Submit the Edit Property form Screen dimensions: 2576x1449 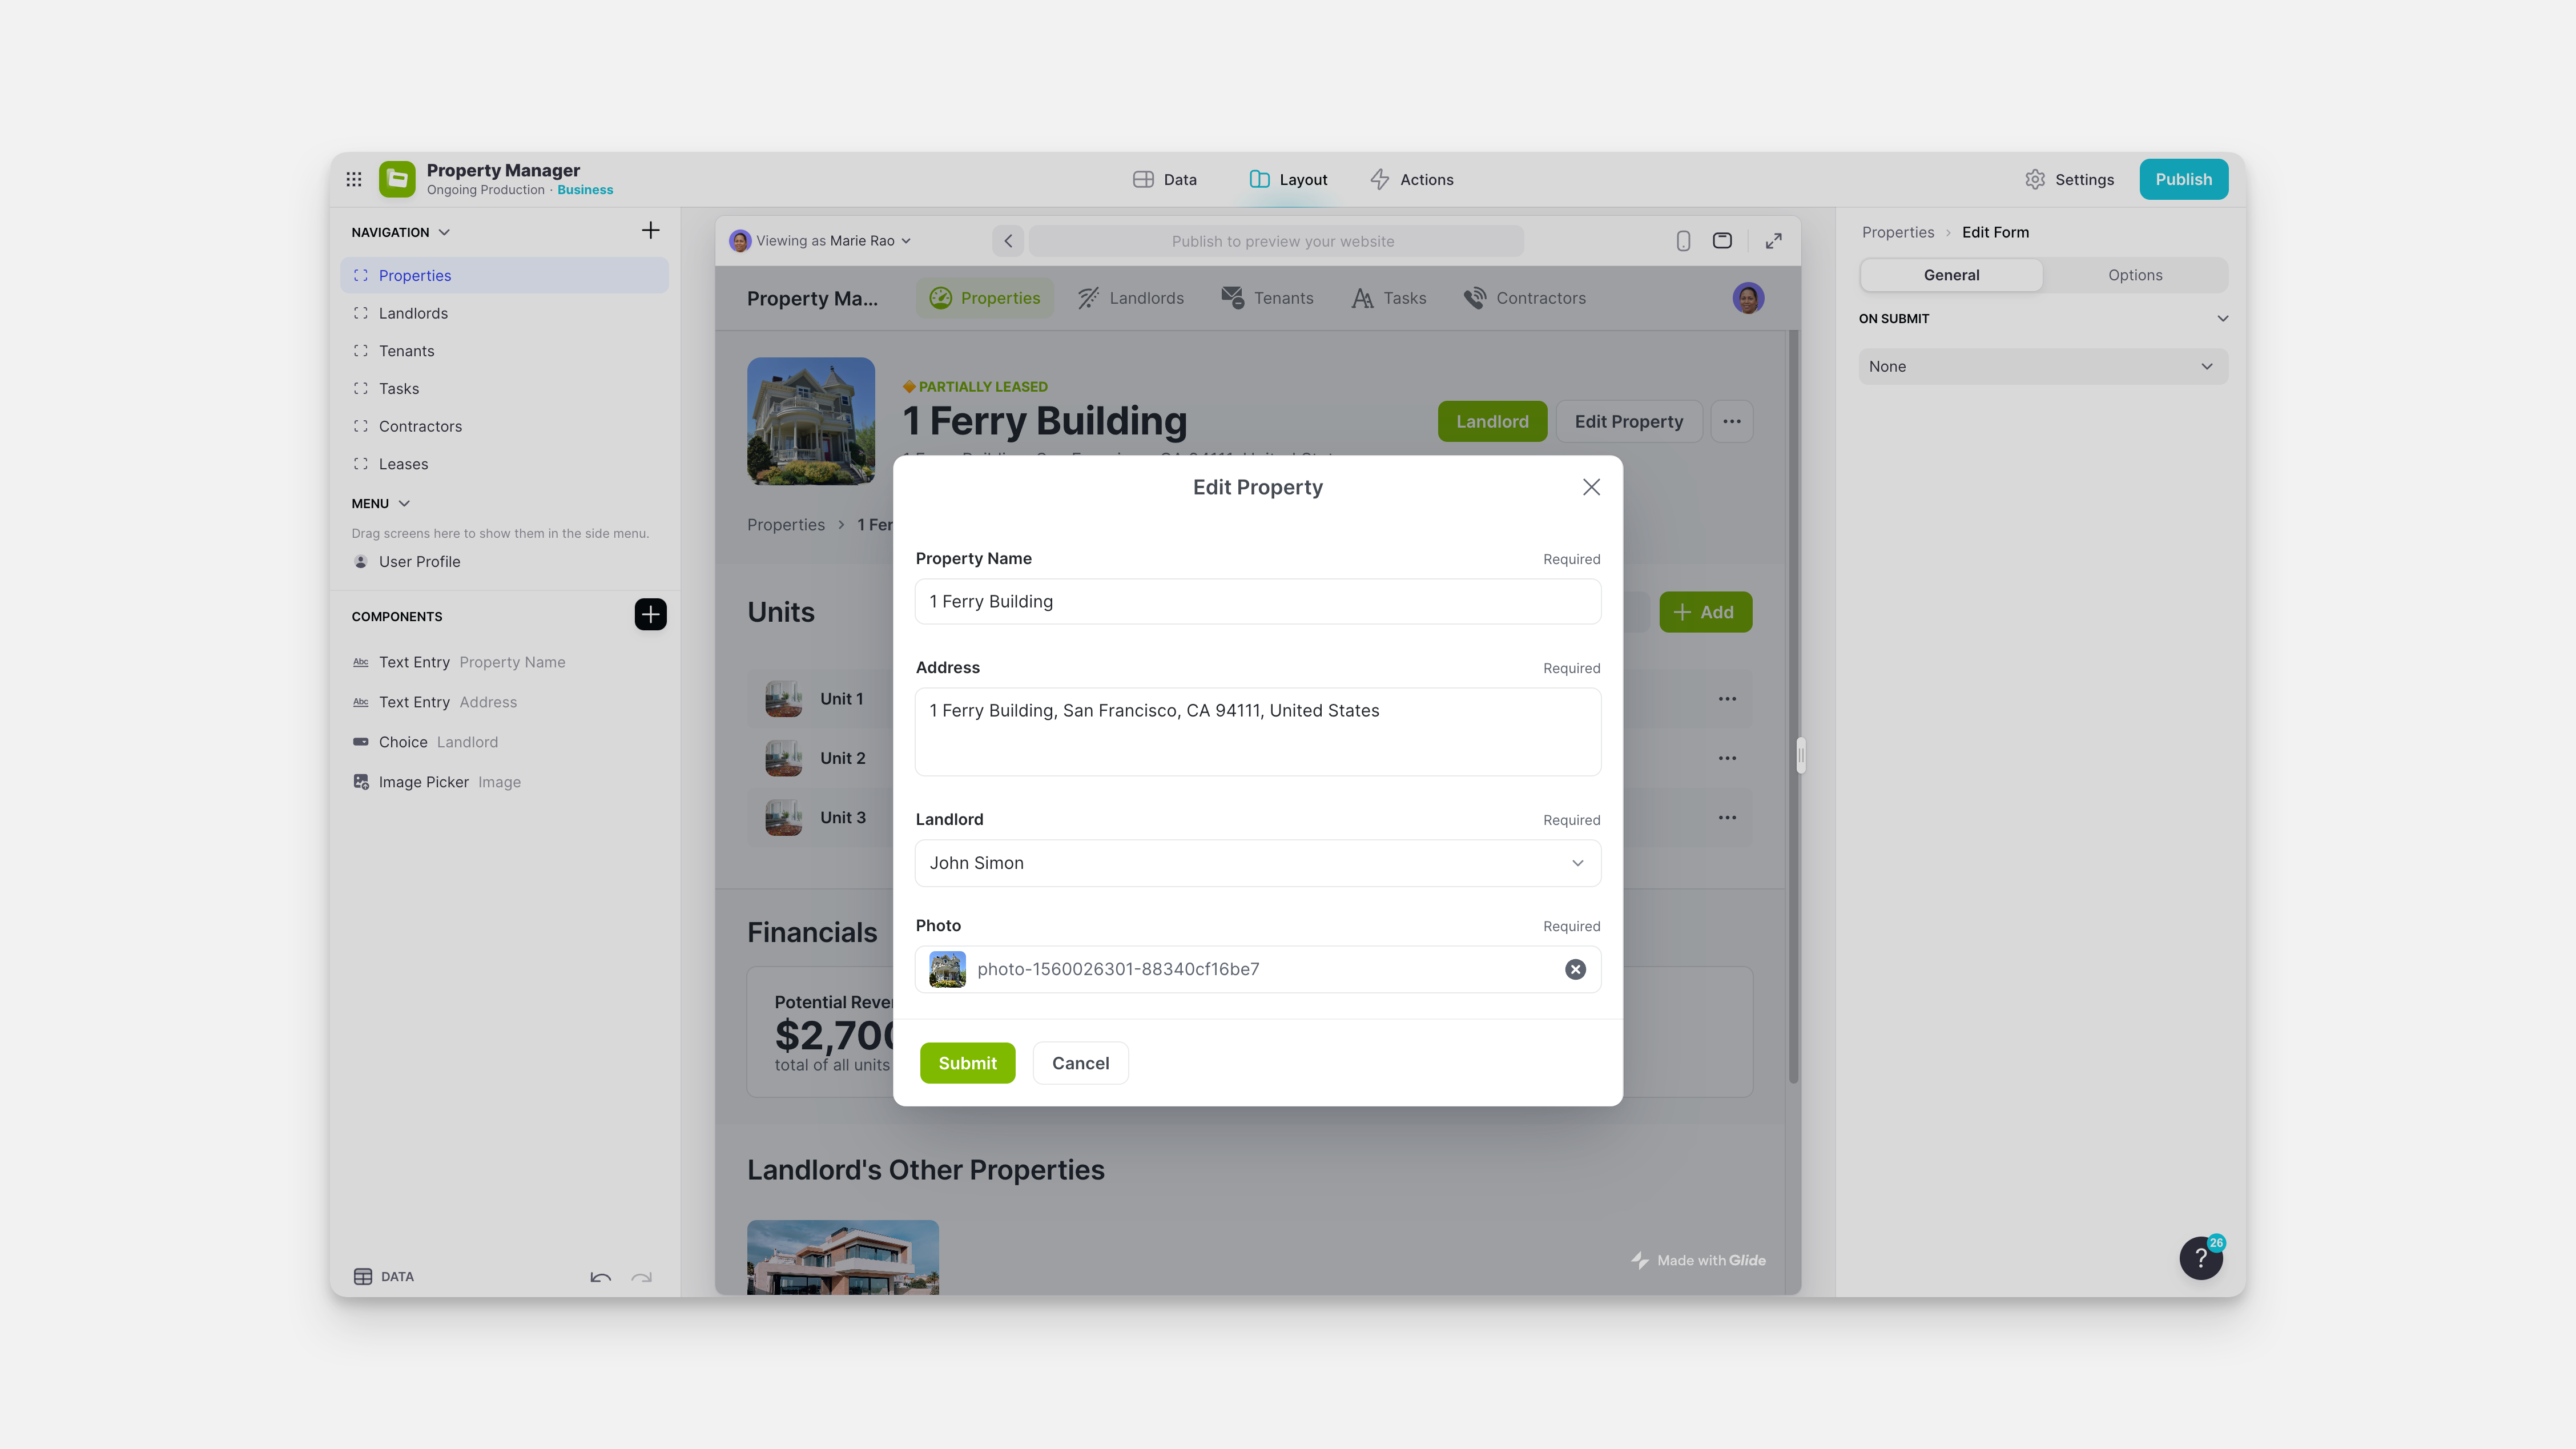click(x=966, y=1062)
